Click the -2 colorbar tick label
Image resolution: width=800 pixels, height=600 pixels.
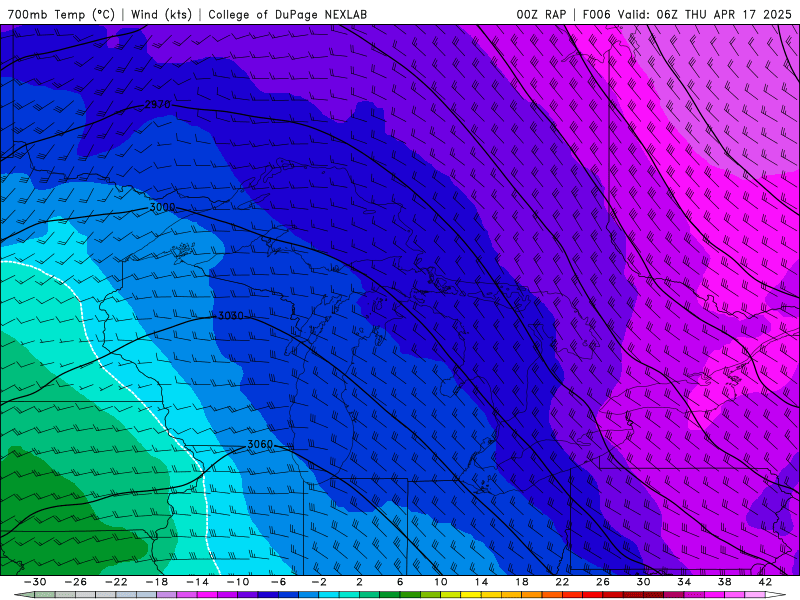click(x=319, y=582)
